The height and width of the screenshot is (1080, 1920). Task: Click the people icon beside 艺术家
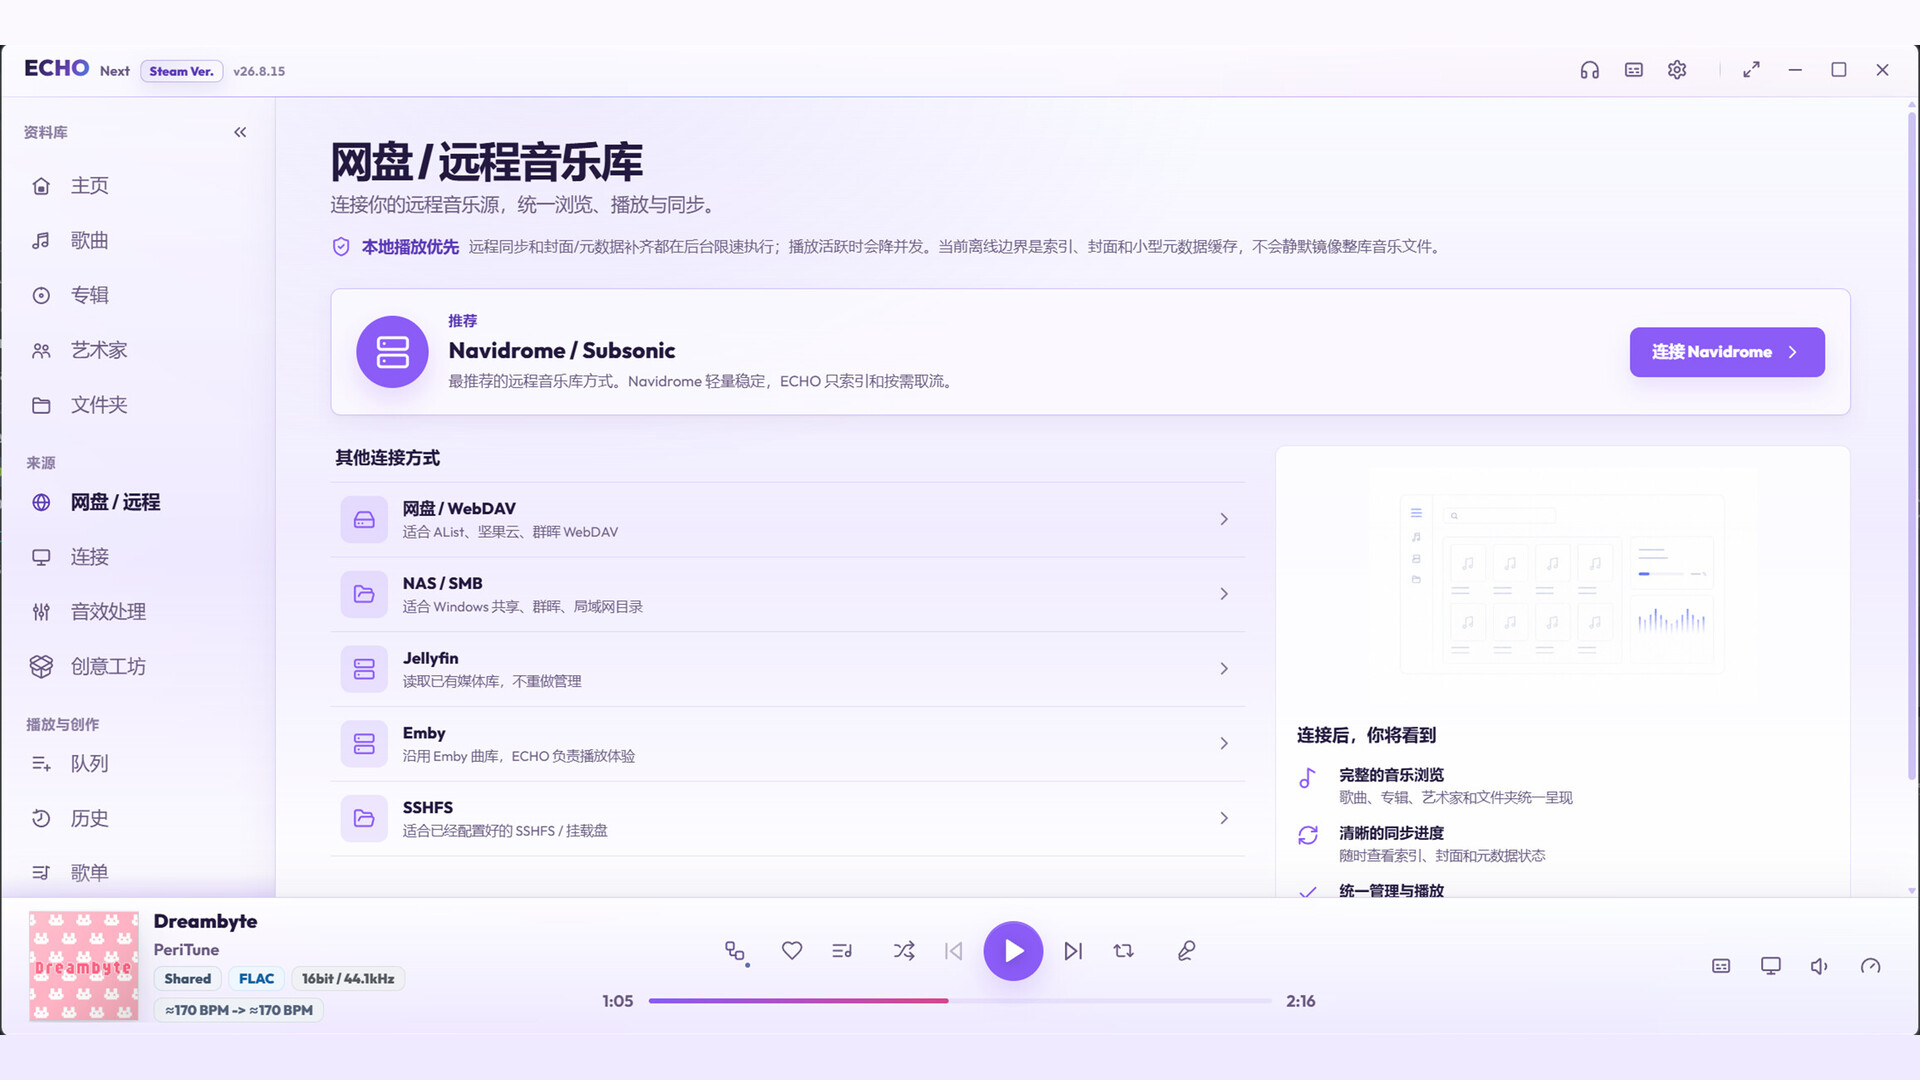pos(41,351)
